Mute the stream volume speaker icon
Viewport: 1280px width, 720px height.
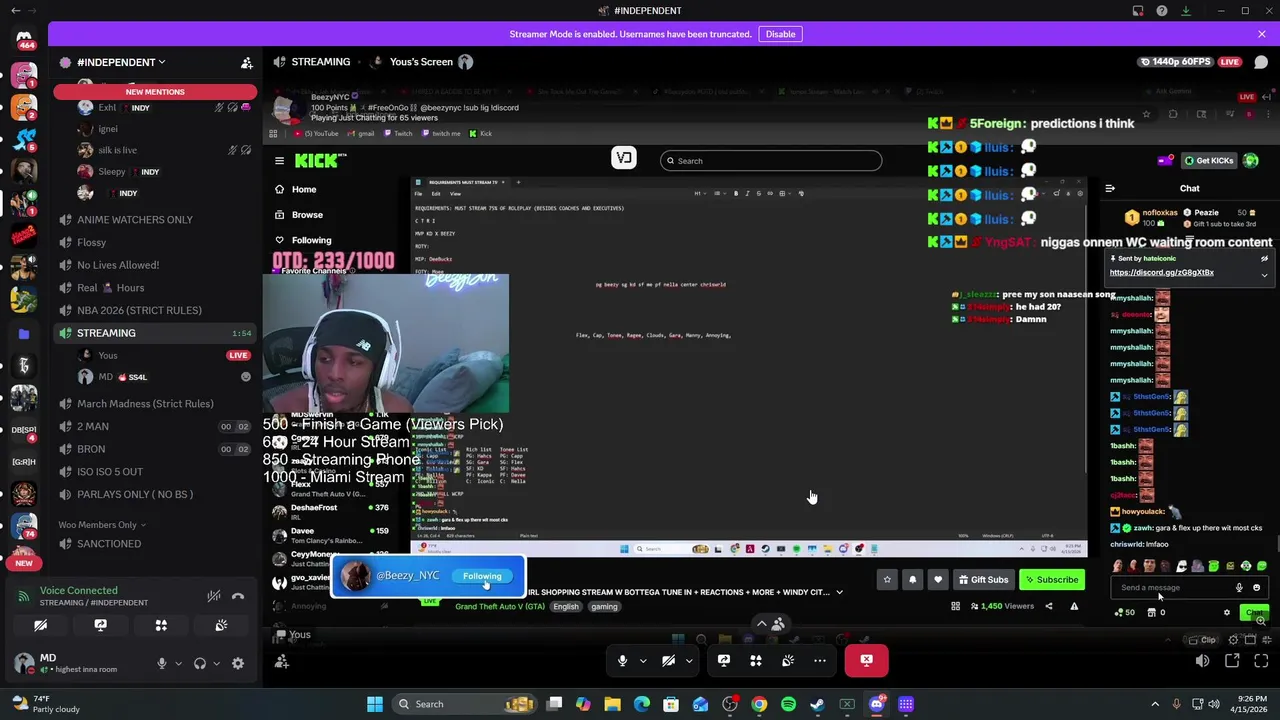[1202, 661]
